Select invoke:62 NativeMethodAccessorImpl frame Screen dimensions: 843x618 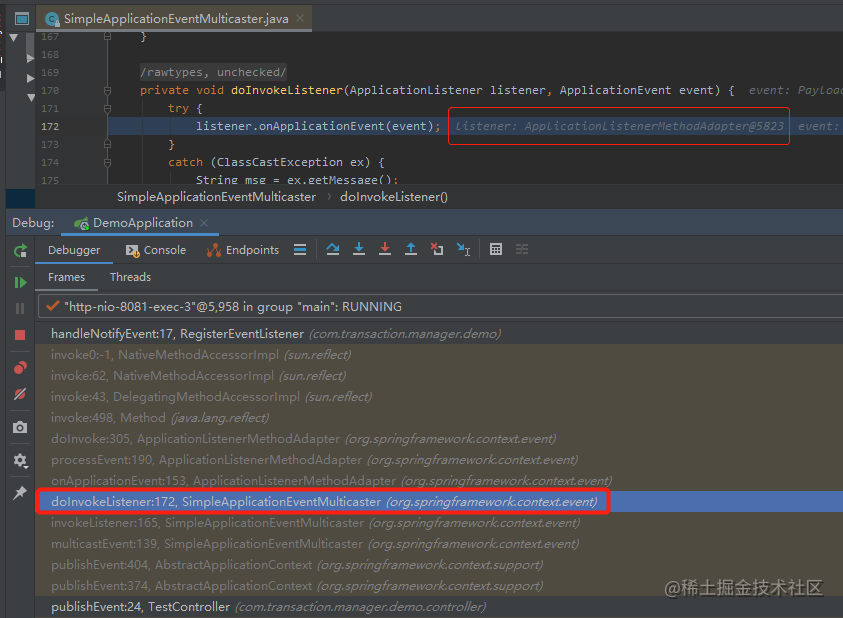[439, 376]
